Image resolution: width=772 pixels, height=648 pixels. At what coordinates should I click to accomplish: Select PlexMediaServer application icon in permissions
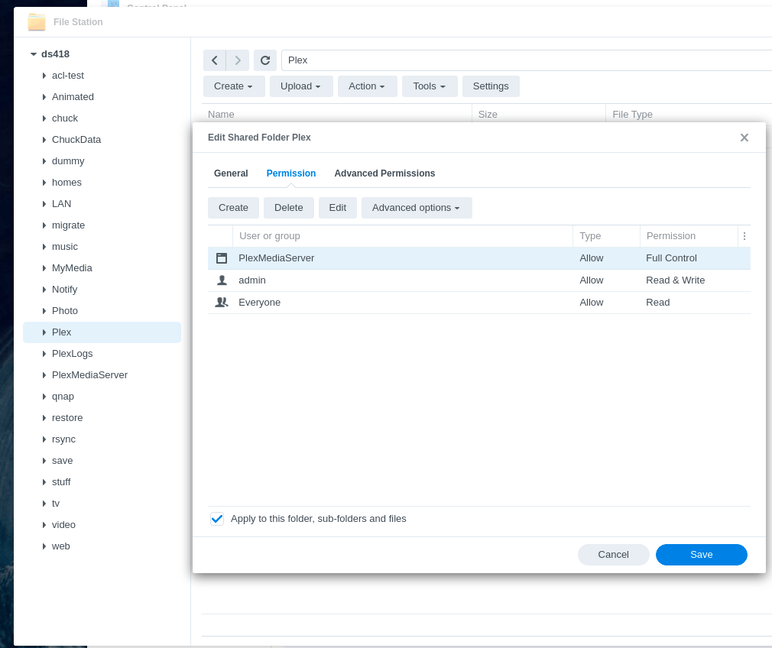(x=222, y=258)
